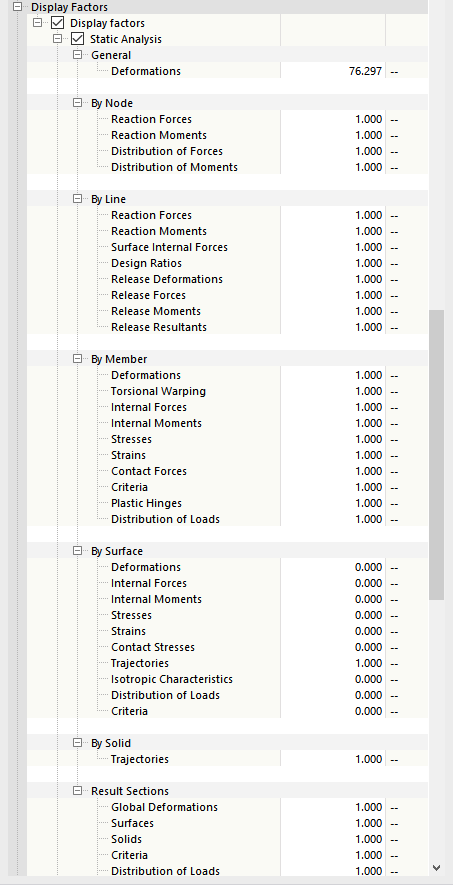The height and width of the screenshot is (885, 453).
Task: Click the vertical scrollbar thumb
Action: (436, 454)
